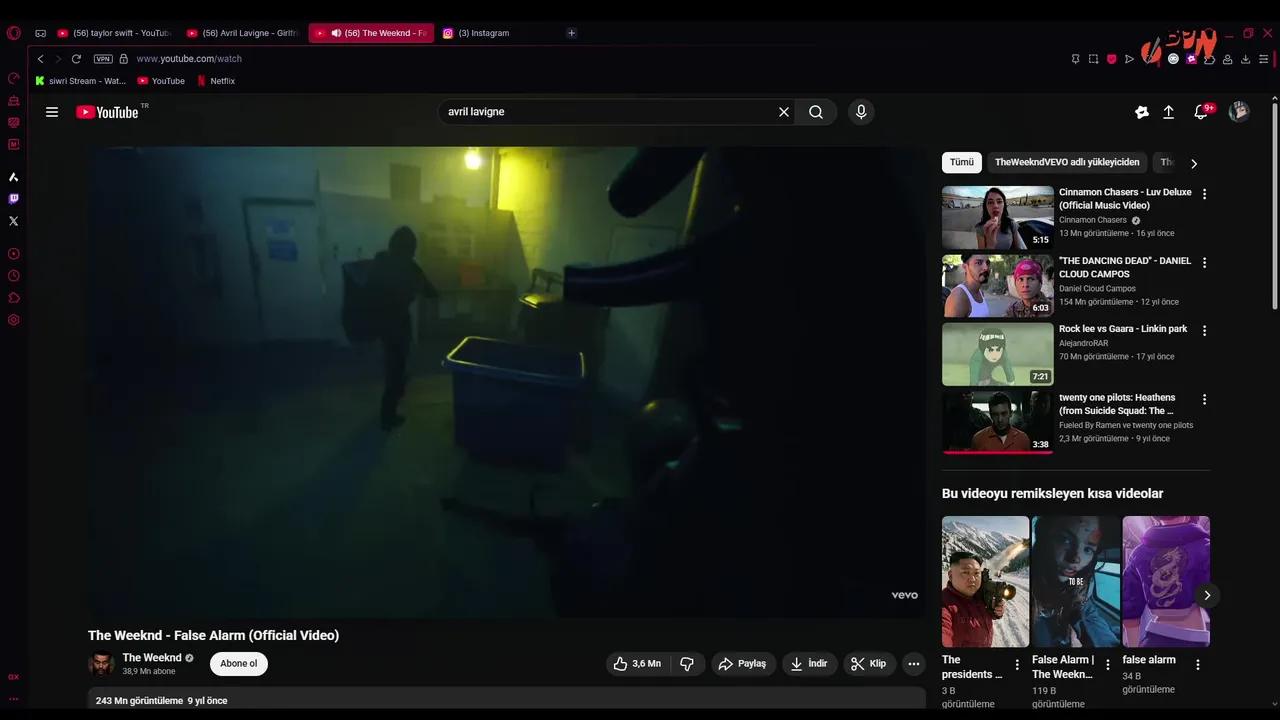Open Extensions cube in the left sidebar
1280x720 pixels.
(13, 298)
